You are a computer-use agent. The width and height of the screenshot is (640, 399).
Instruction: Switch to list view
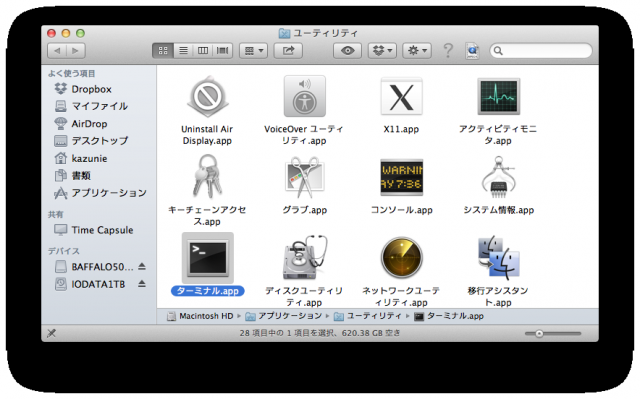coord(183,51)
